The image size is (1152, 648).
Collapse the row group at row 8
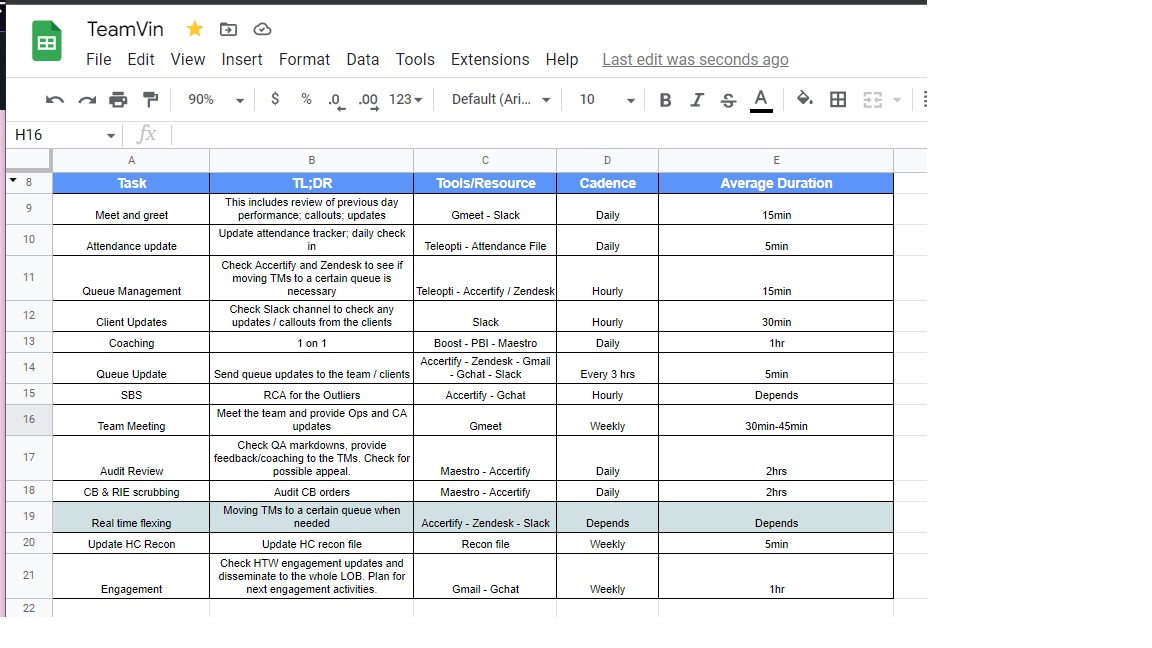click(13, 180)
